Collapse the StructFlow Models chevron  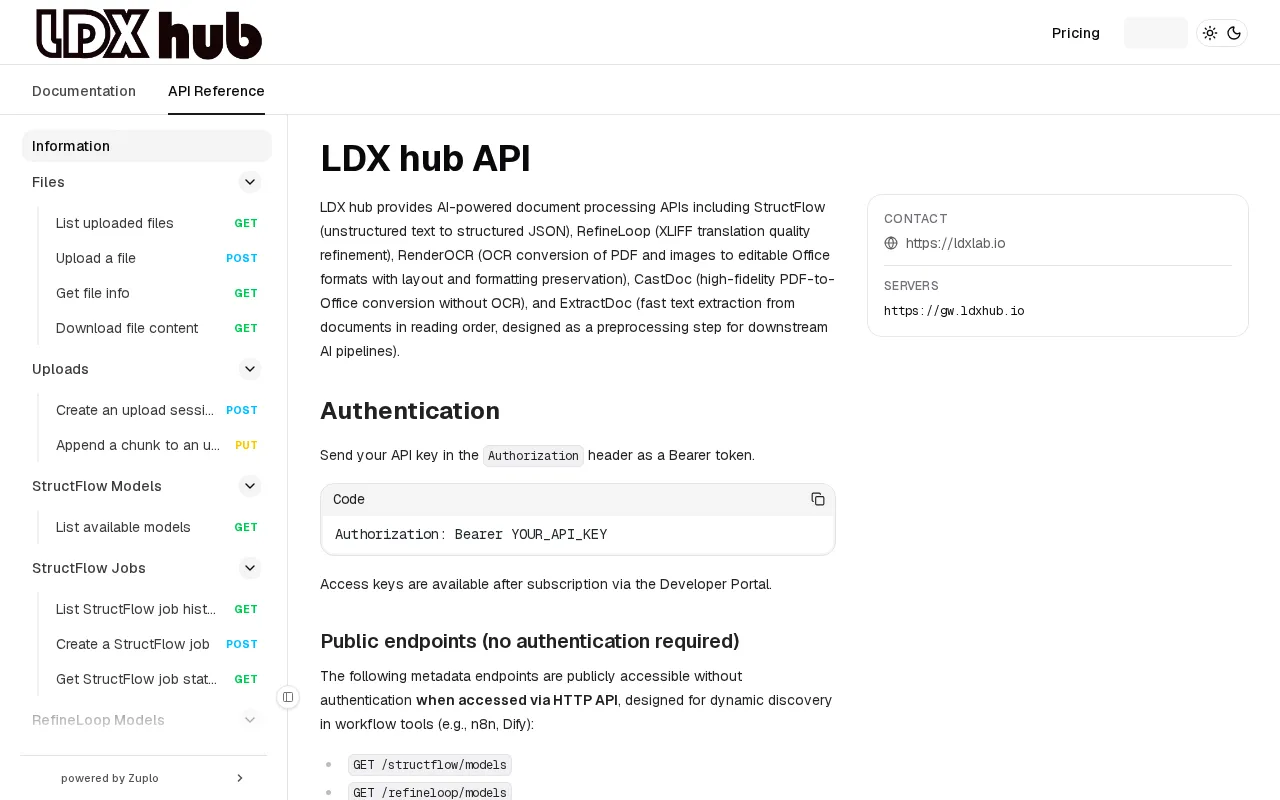coord(250,486)
